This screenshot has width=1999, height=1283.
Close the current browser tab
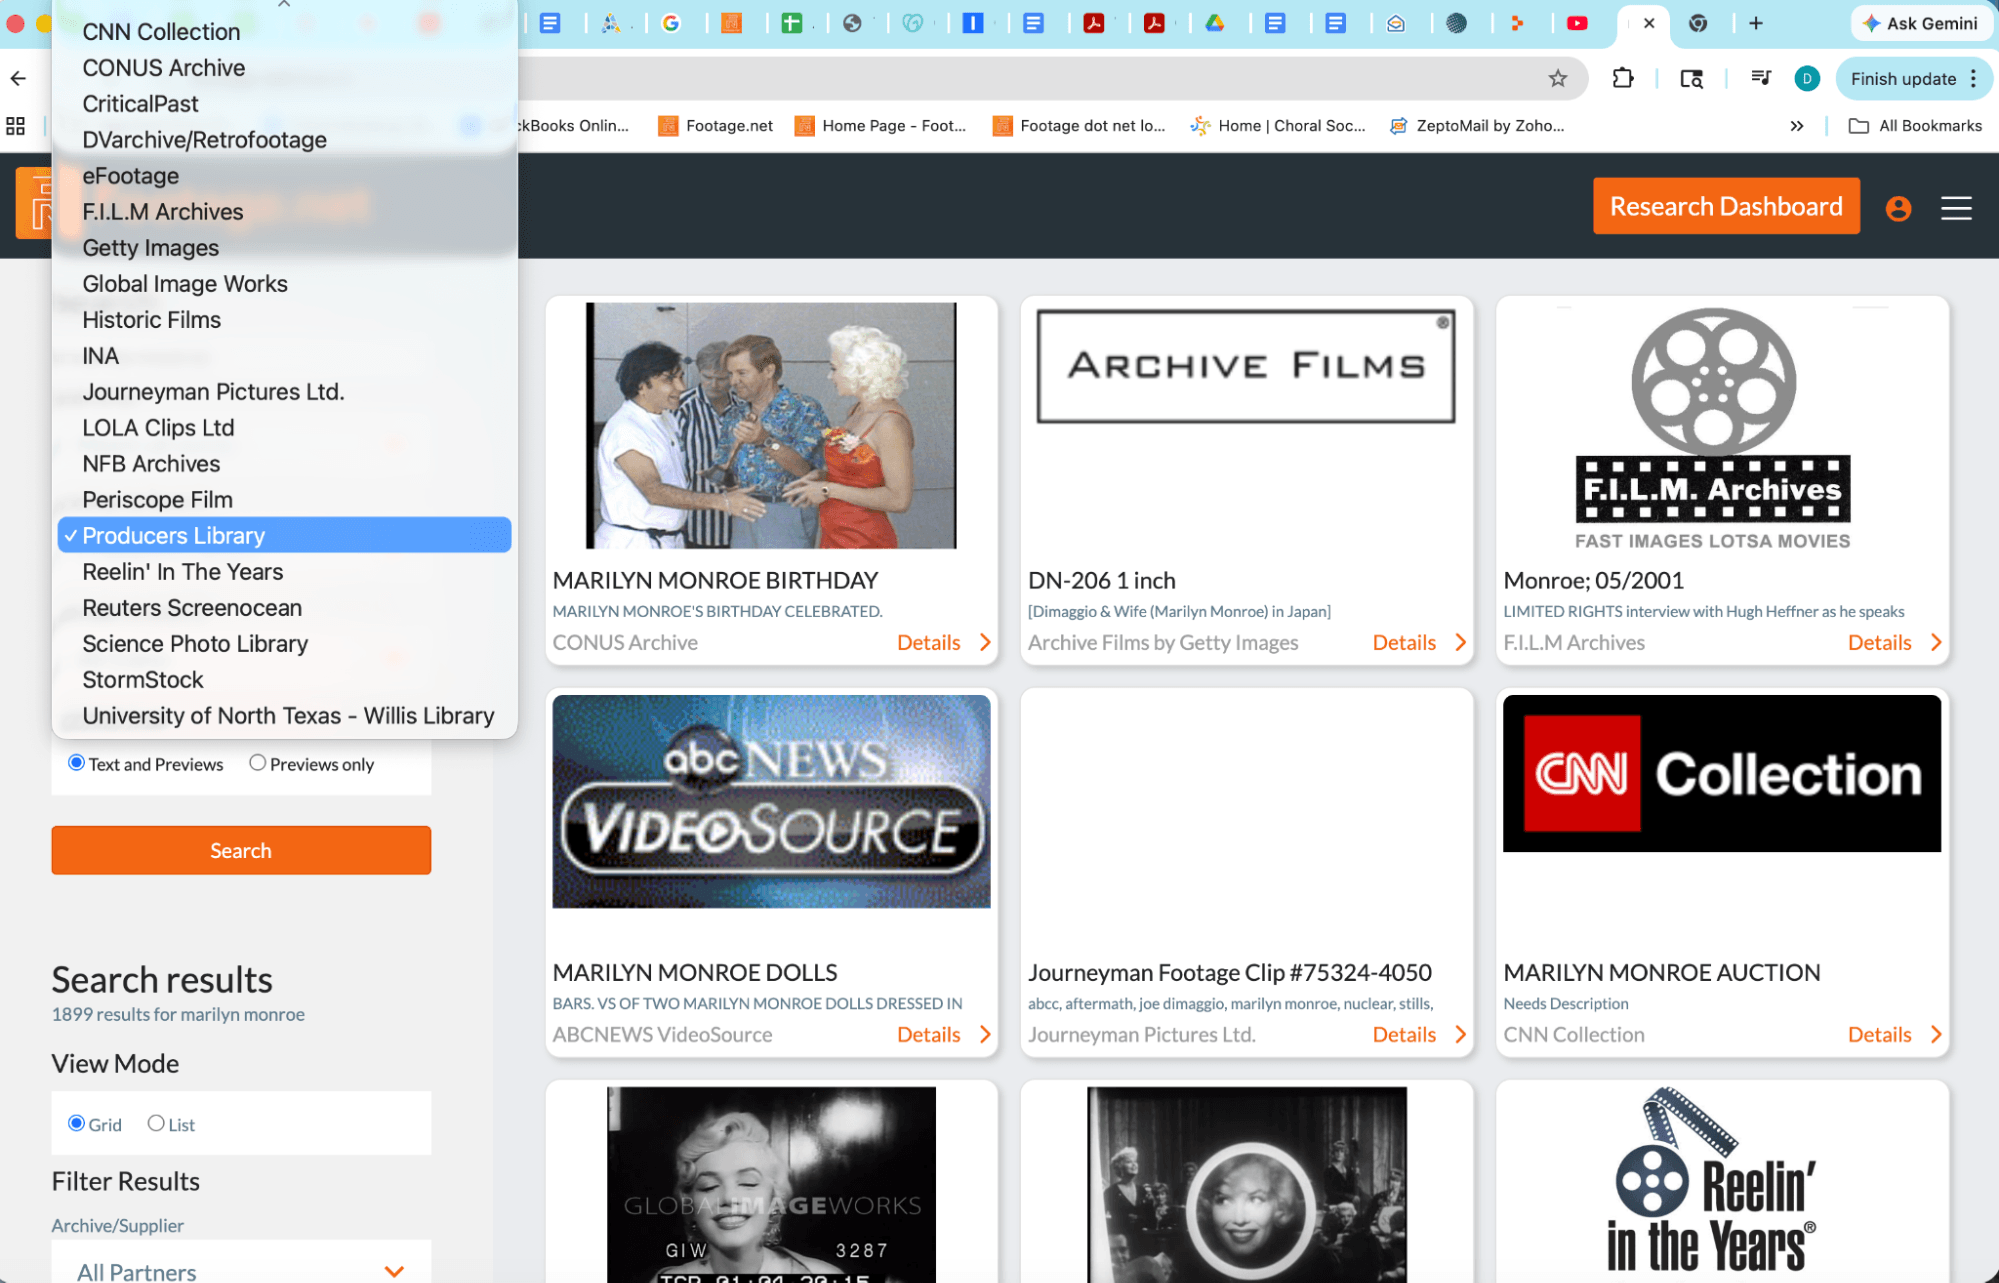[x=1649, y=23]
